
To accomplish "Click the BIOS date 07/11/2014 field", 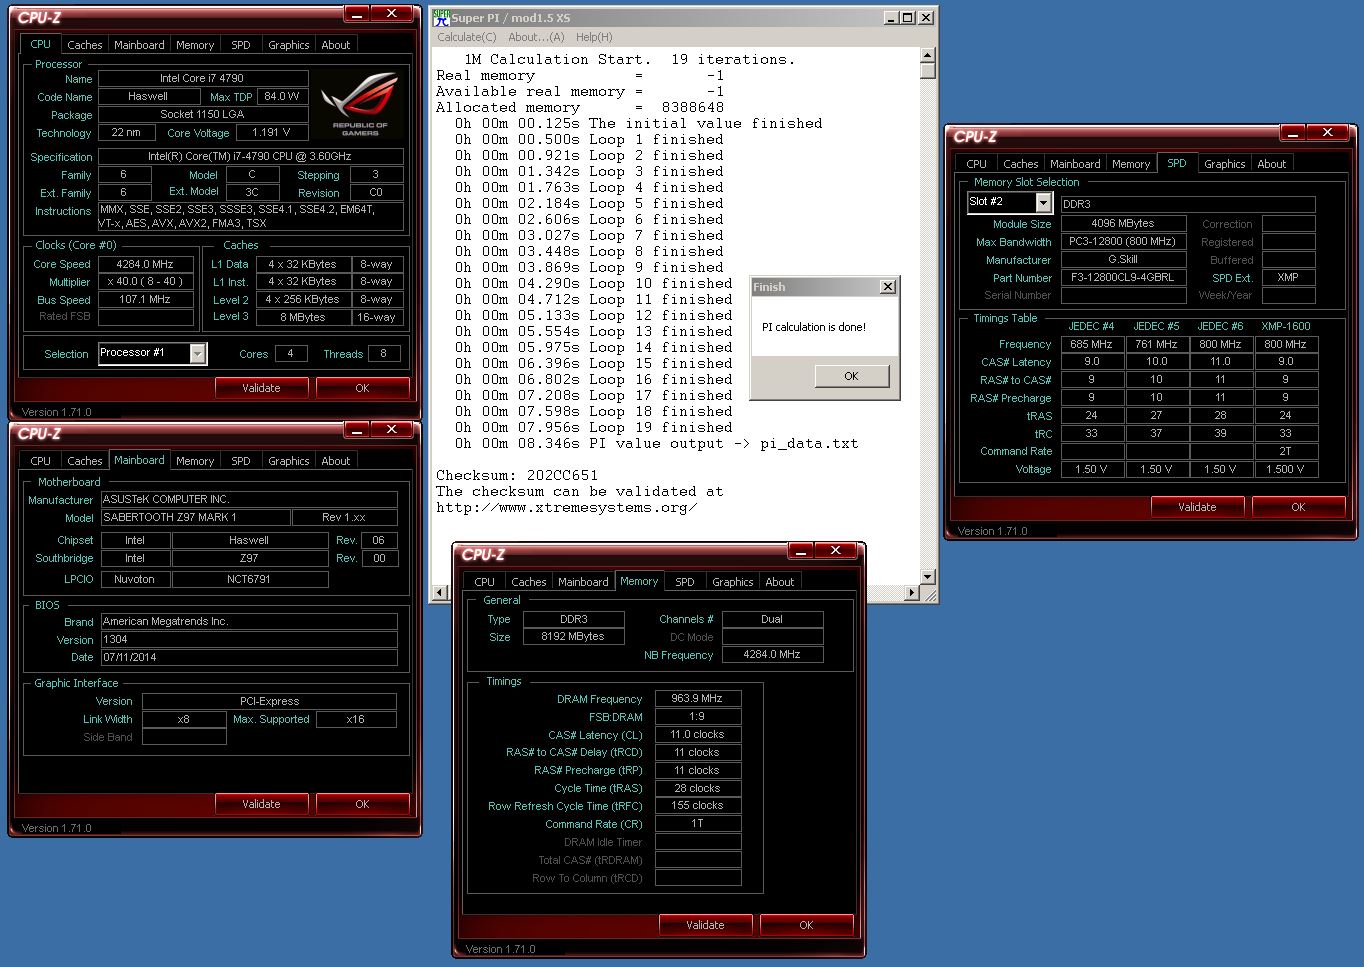I will click(248, 658).
